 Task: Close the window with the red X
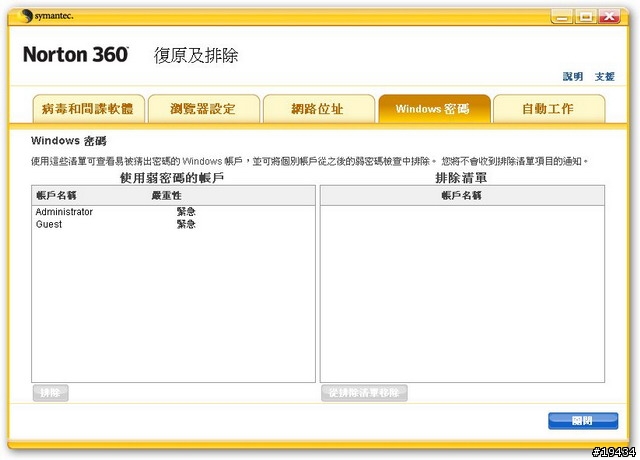point(609,16)
